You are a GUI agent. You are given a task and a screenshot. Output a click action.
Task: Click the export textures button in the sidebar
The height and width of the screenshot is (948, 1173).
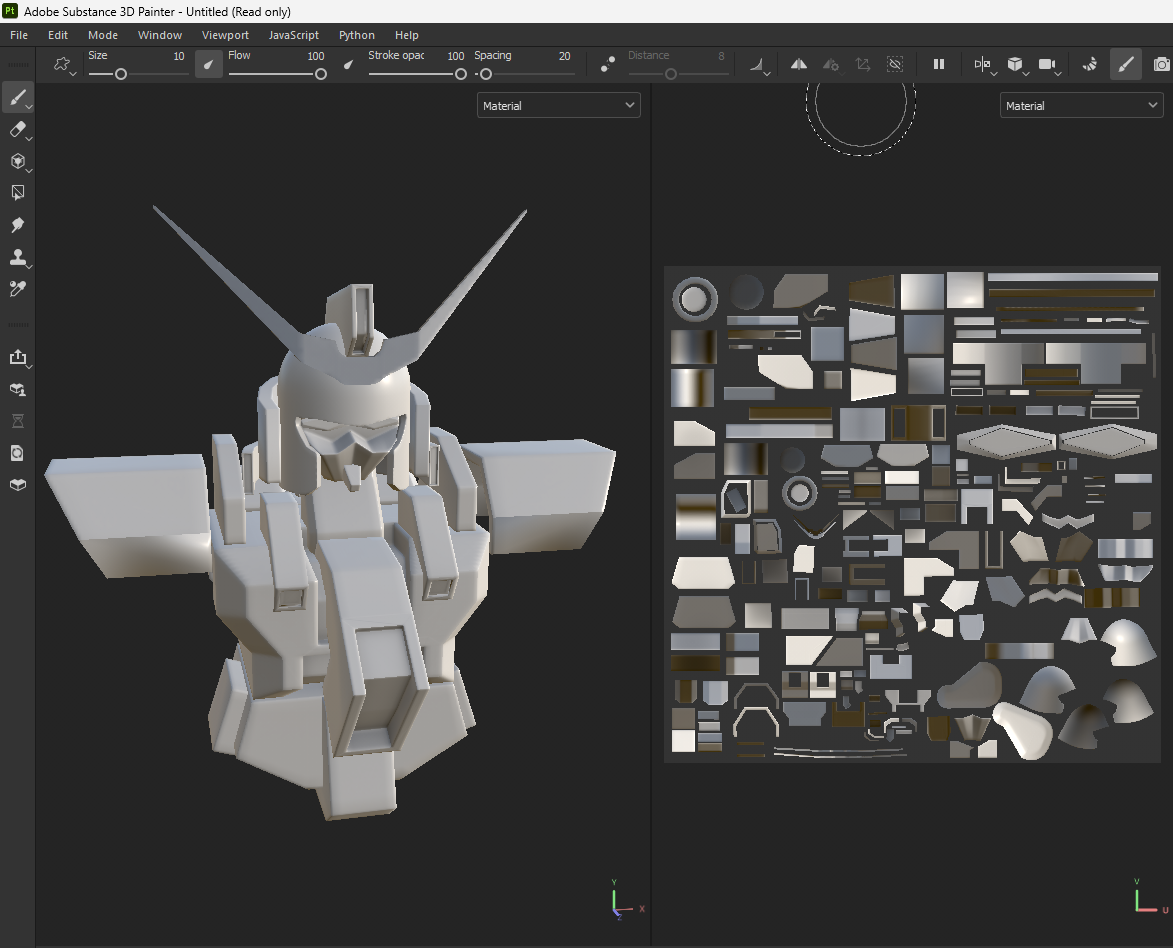tap(18, 358)
